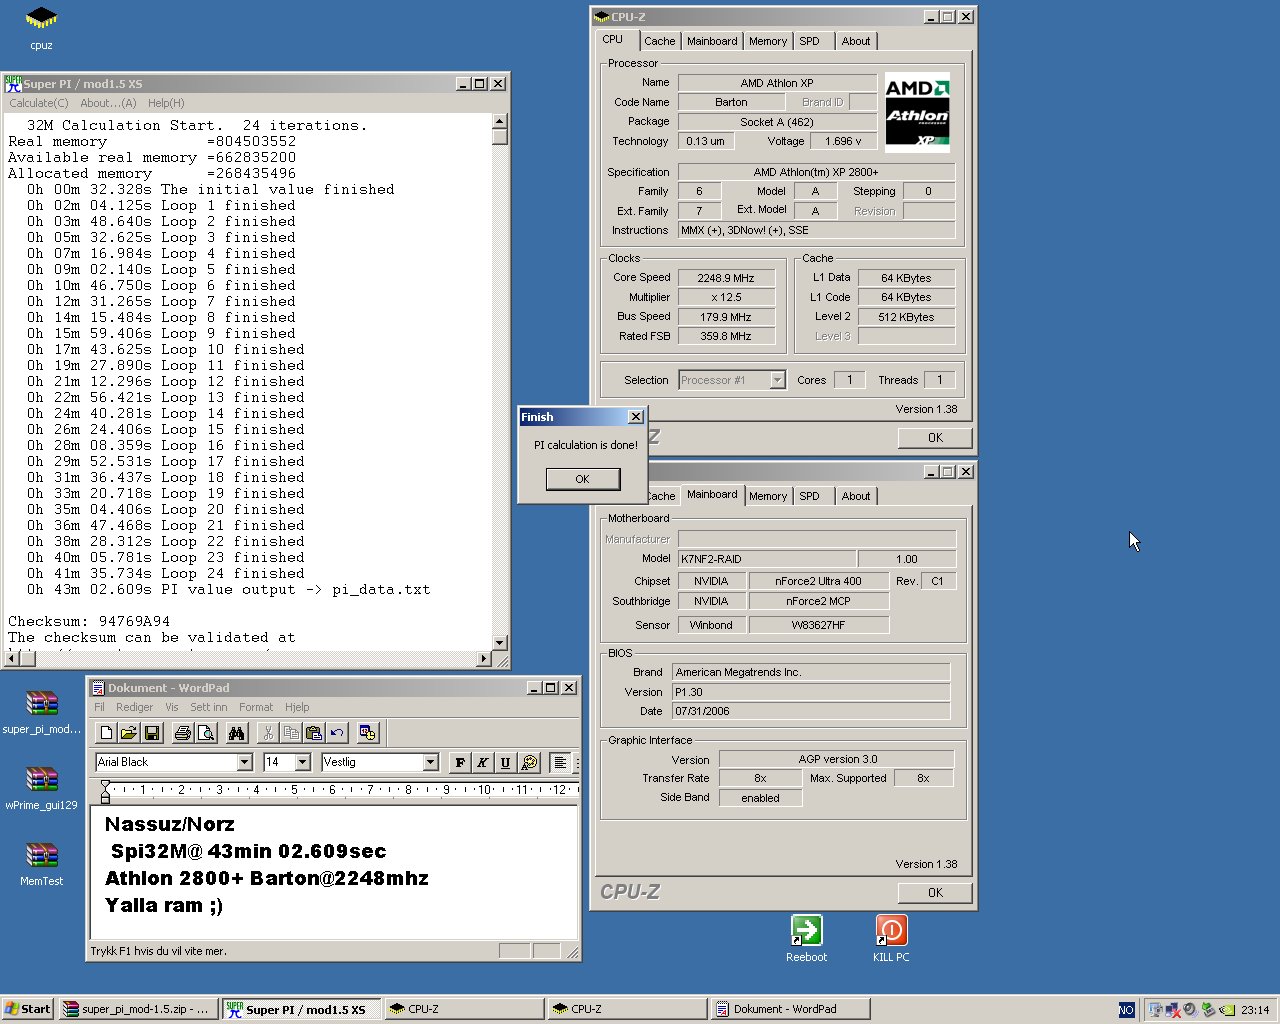Switch to Mainboard tab in top CPU-Z window
1280x1024 pixels.
coord(712,41)
